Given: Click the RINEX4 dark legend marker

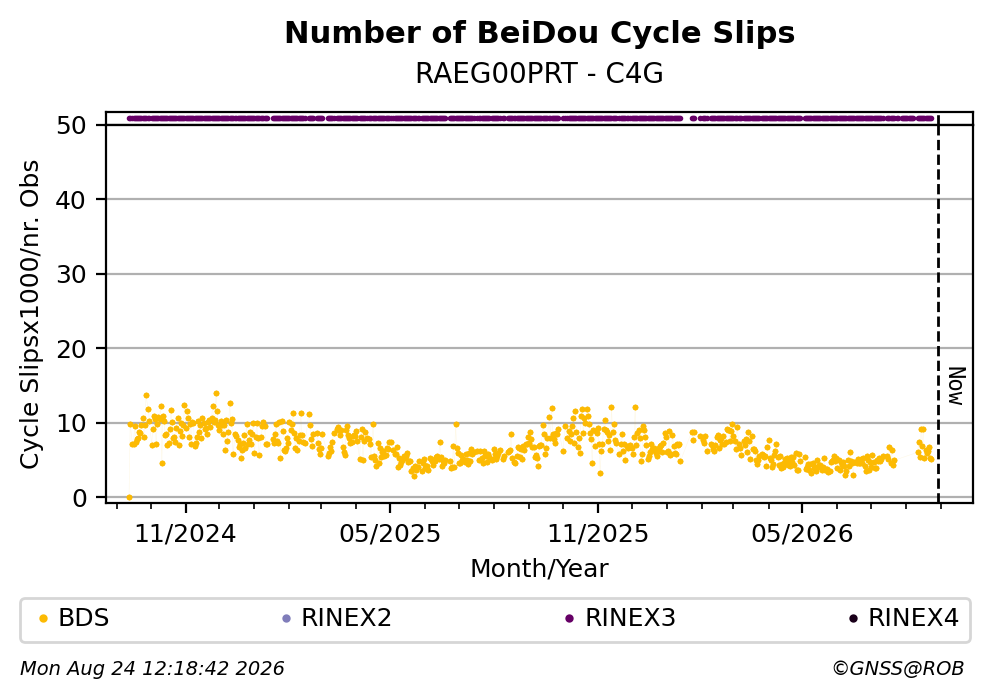Looking at the screenshot, I should 853,619.
